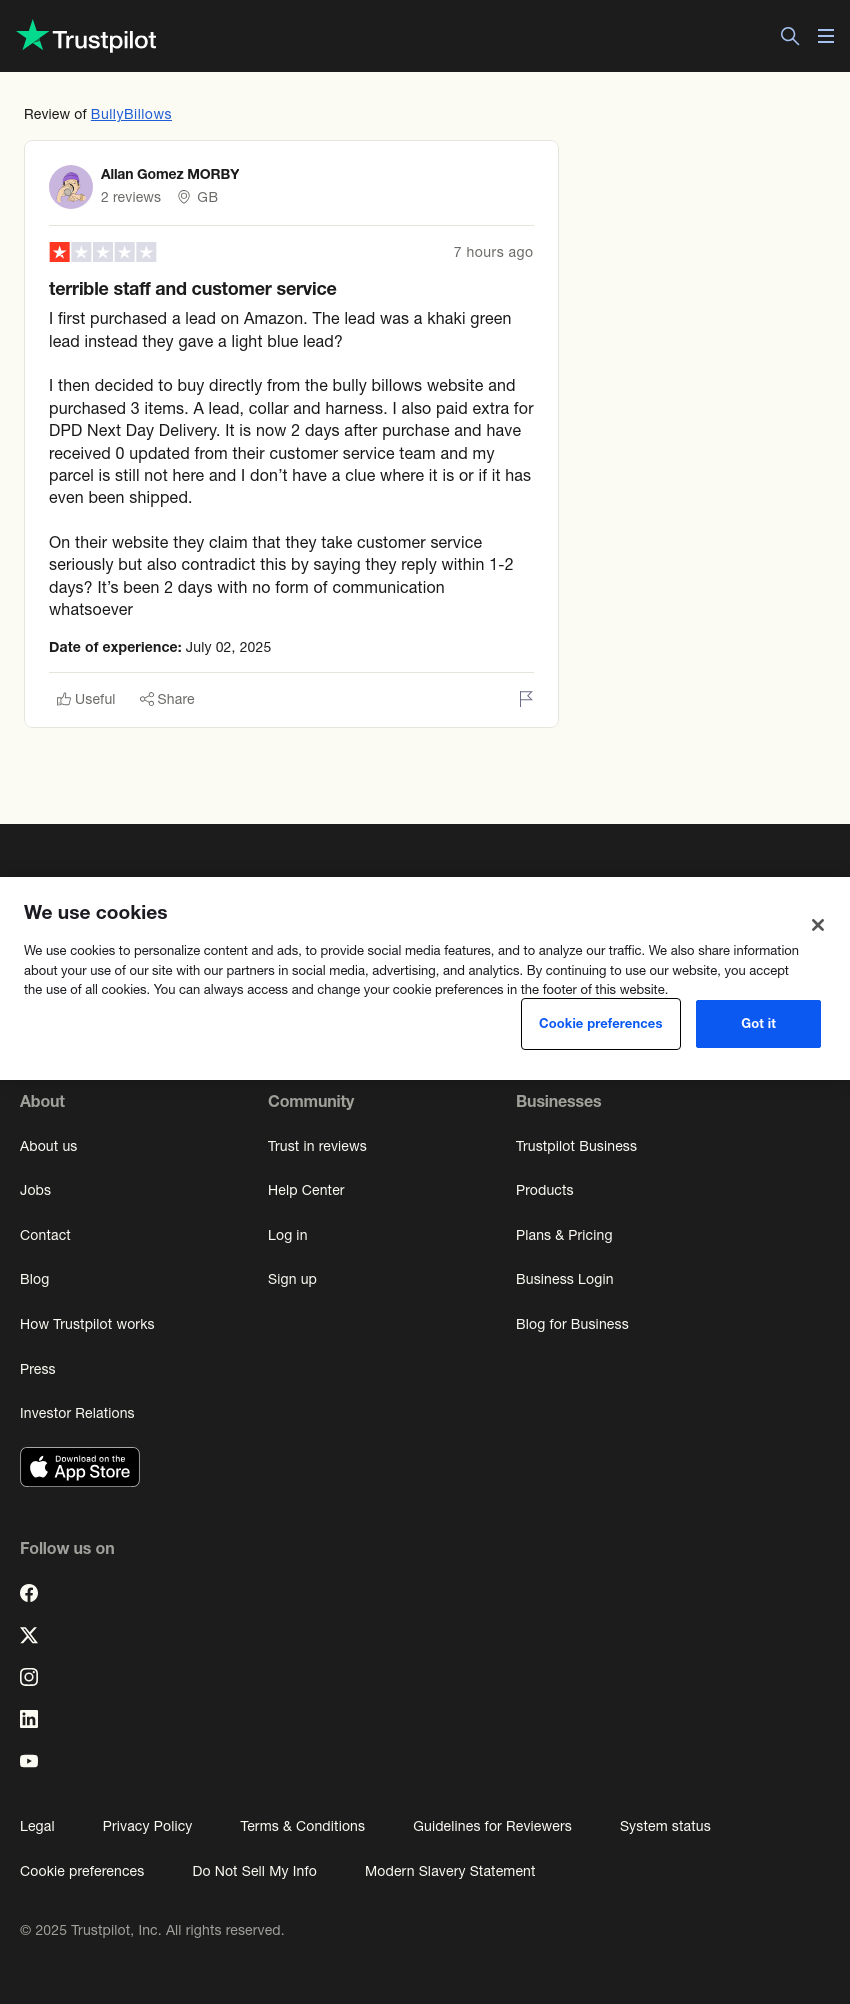Open Press footer link
The image size is (850, 2004).
click(x=38, y=1369)
